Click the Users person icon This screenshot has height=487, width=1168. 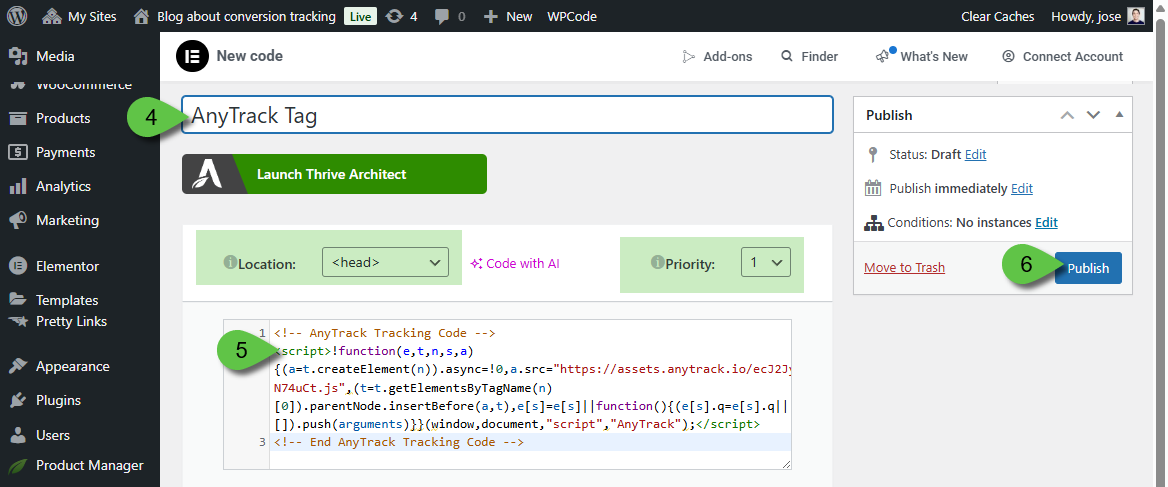coord(18,435)
